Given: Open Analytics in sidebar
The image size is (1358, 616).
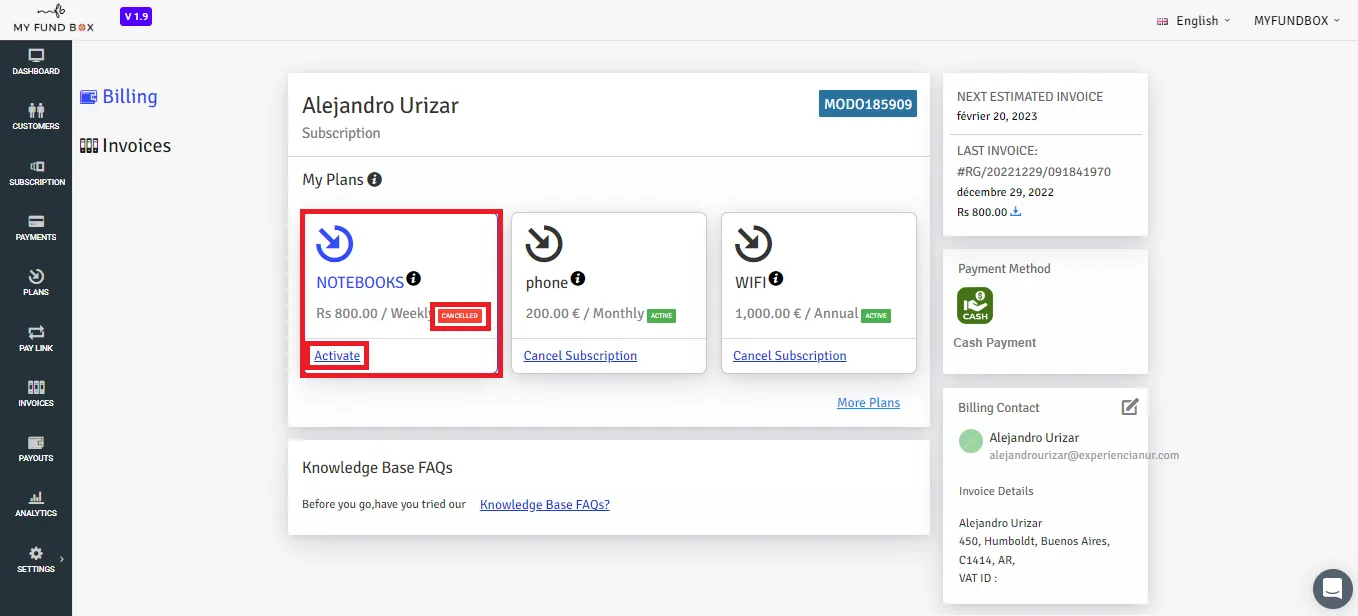Looking at the screenshot, I should (x=36, y=504).
